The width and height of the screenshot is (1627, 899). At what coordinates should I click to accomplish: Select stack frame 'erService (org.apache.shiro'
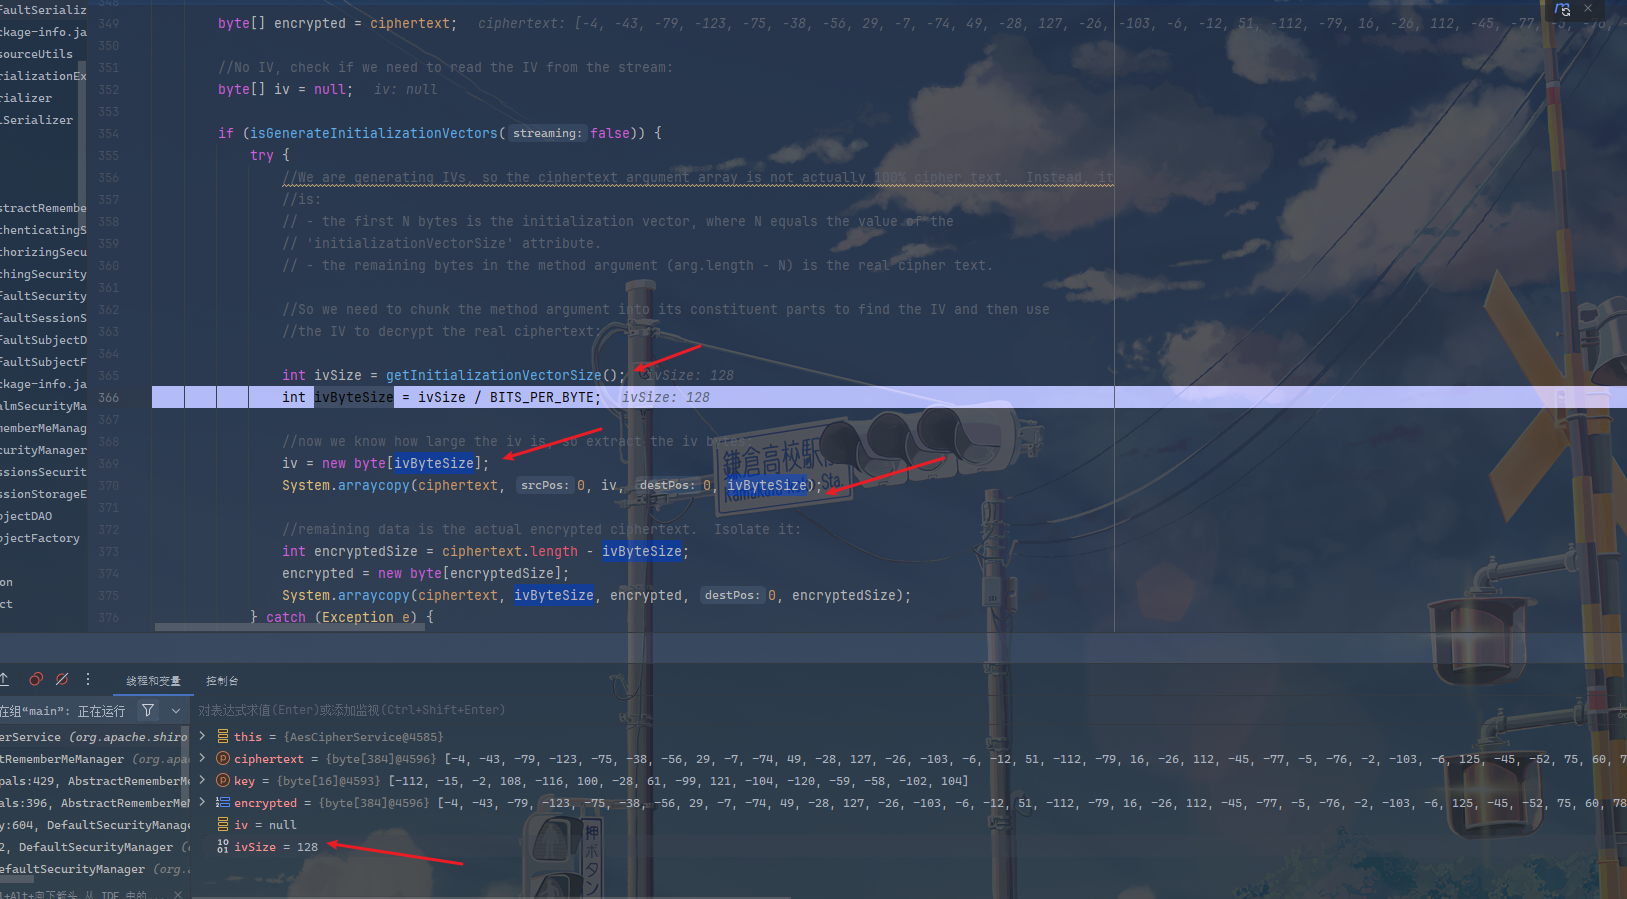[x=94, y=737]
